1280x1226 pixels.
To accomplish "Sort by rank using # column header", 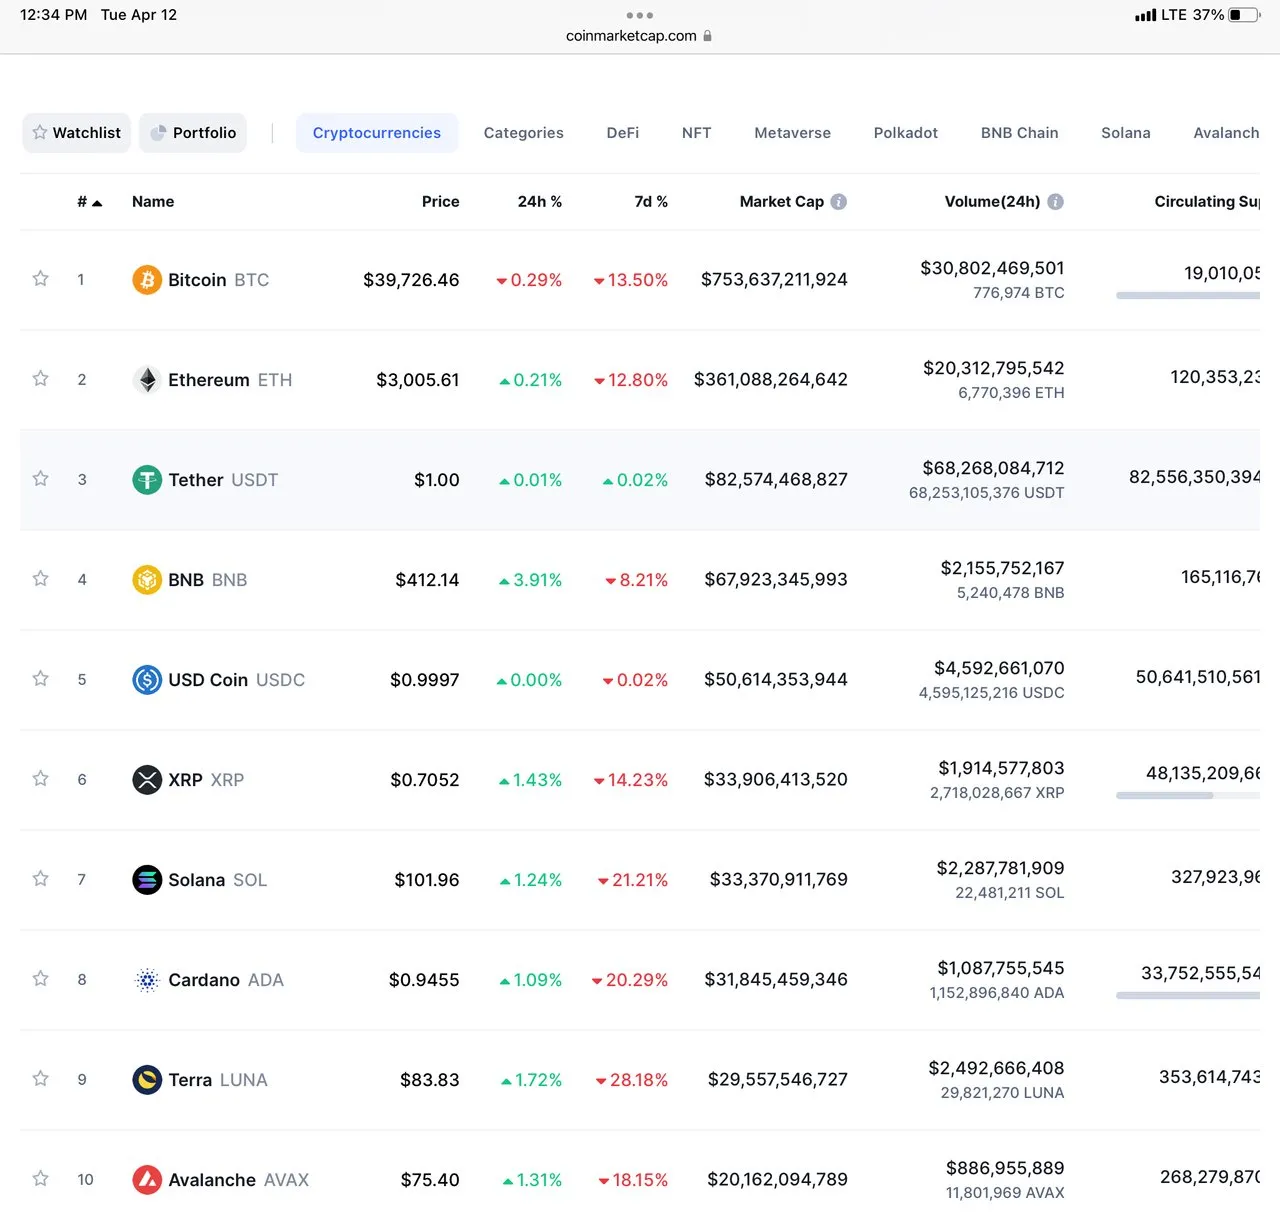I will point(89,202).
